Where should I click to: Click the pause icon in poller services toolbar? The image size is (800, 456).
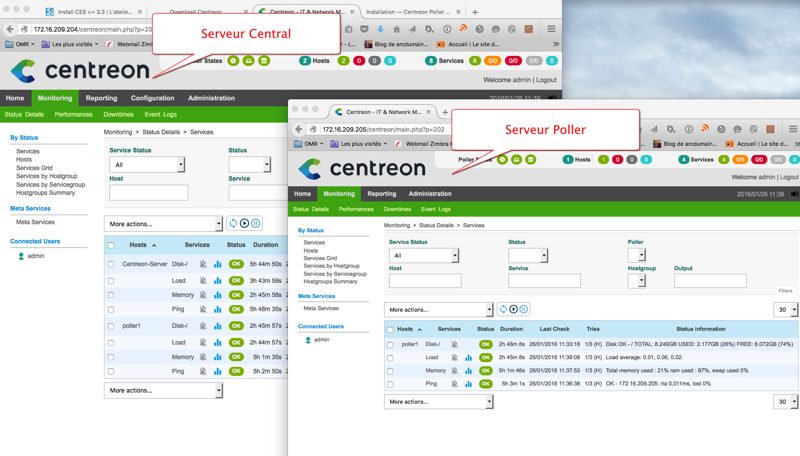[x=523, y=310]
